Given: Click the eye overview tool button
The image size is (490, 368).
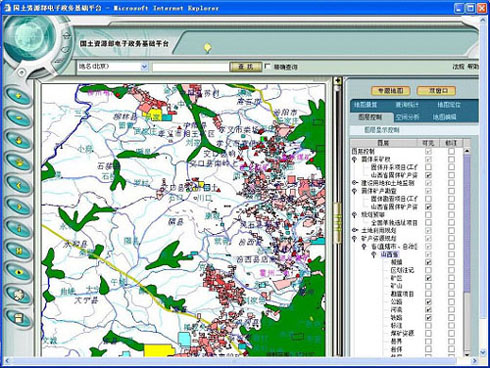Looking at the screenshot, I should (19, 272).
